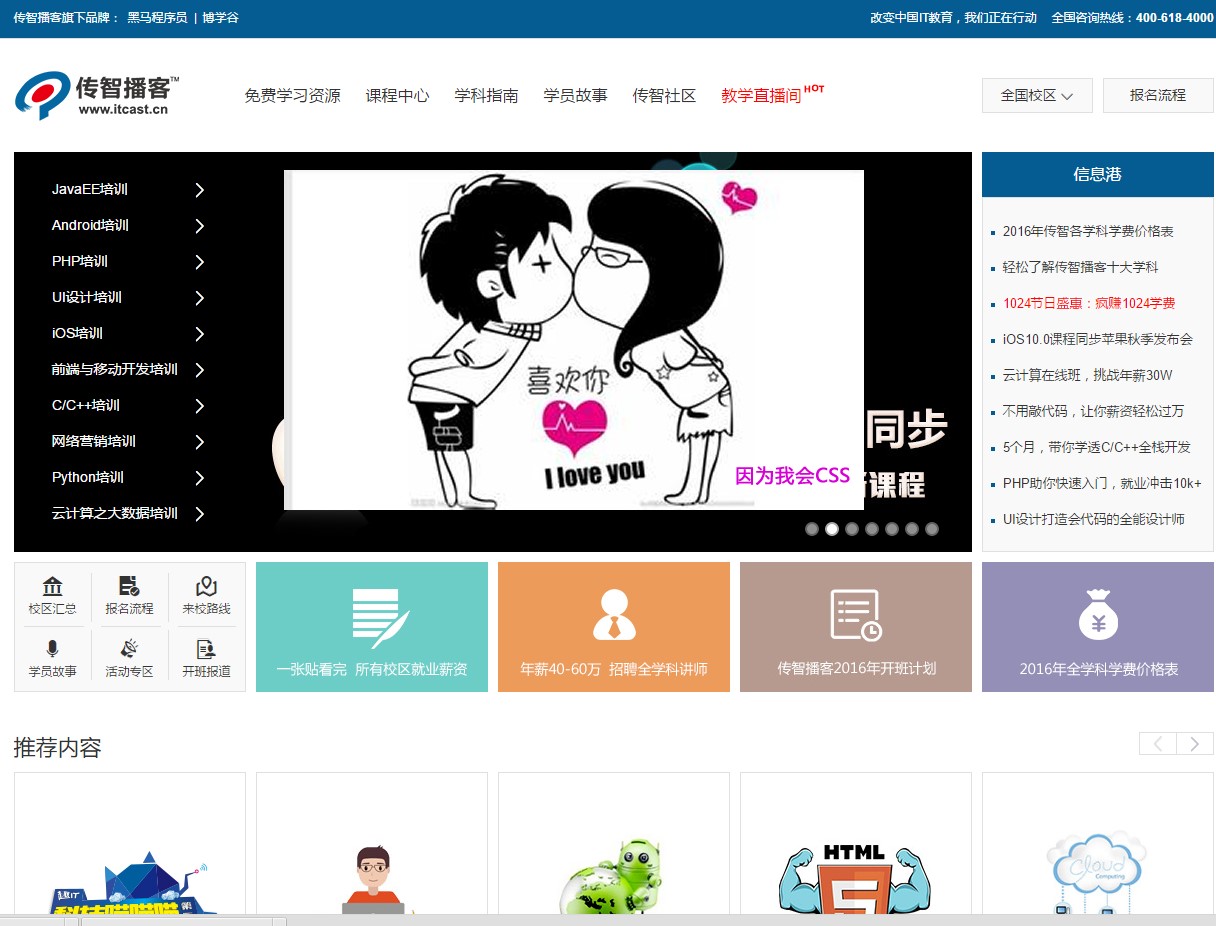Open the 传智社区 nav item

(x=664, y=96)
